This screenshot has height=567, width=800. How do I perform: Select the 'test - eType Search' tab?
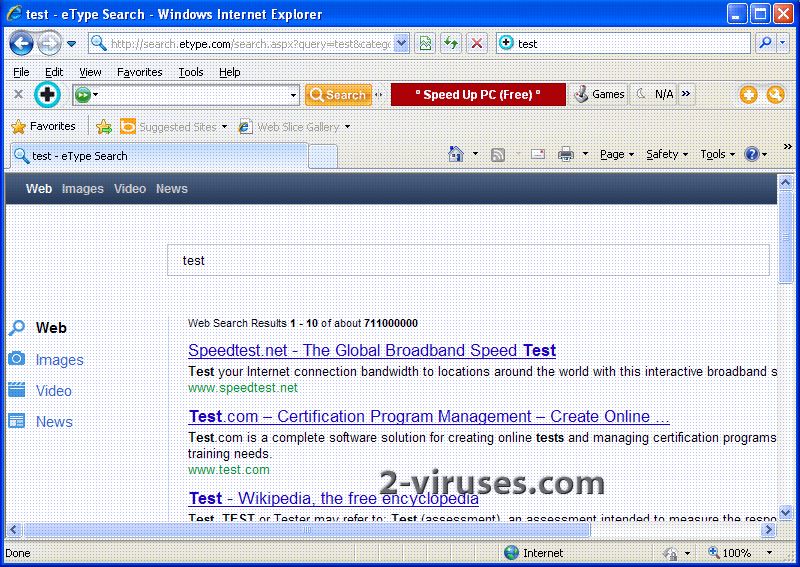point(159,156)
